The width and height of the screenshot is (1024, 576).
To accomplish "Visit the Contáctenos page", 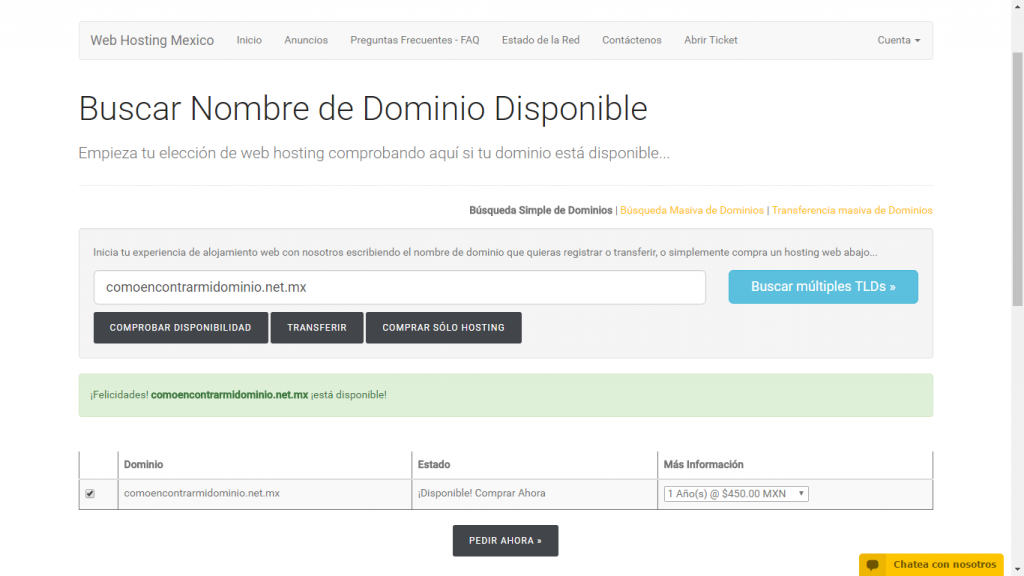I will [631, 40].
